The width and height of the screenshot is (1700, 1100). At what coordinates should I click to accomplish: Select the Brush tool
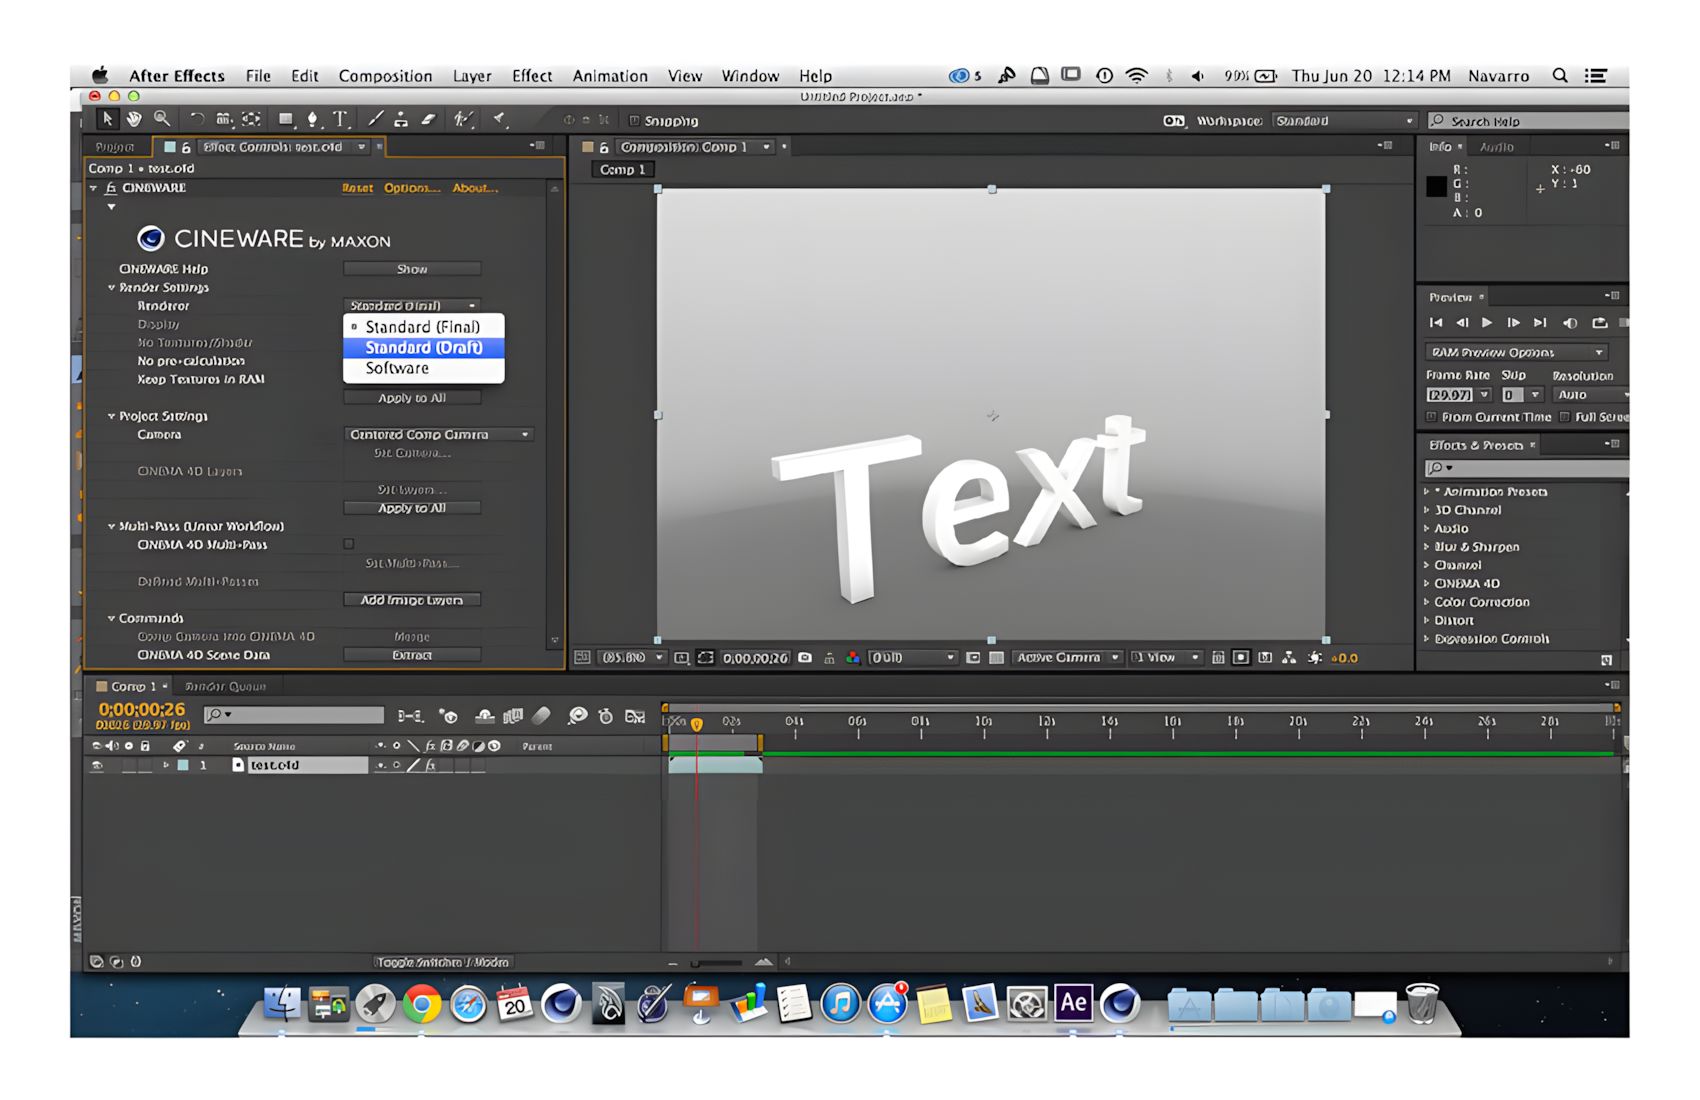376,119
